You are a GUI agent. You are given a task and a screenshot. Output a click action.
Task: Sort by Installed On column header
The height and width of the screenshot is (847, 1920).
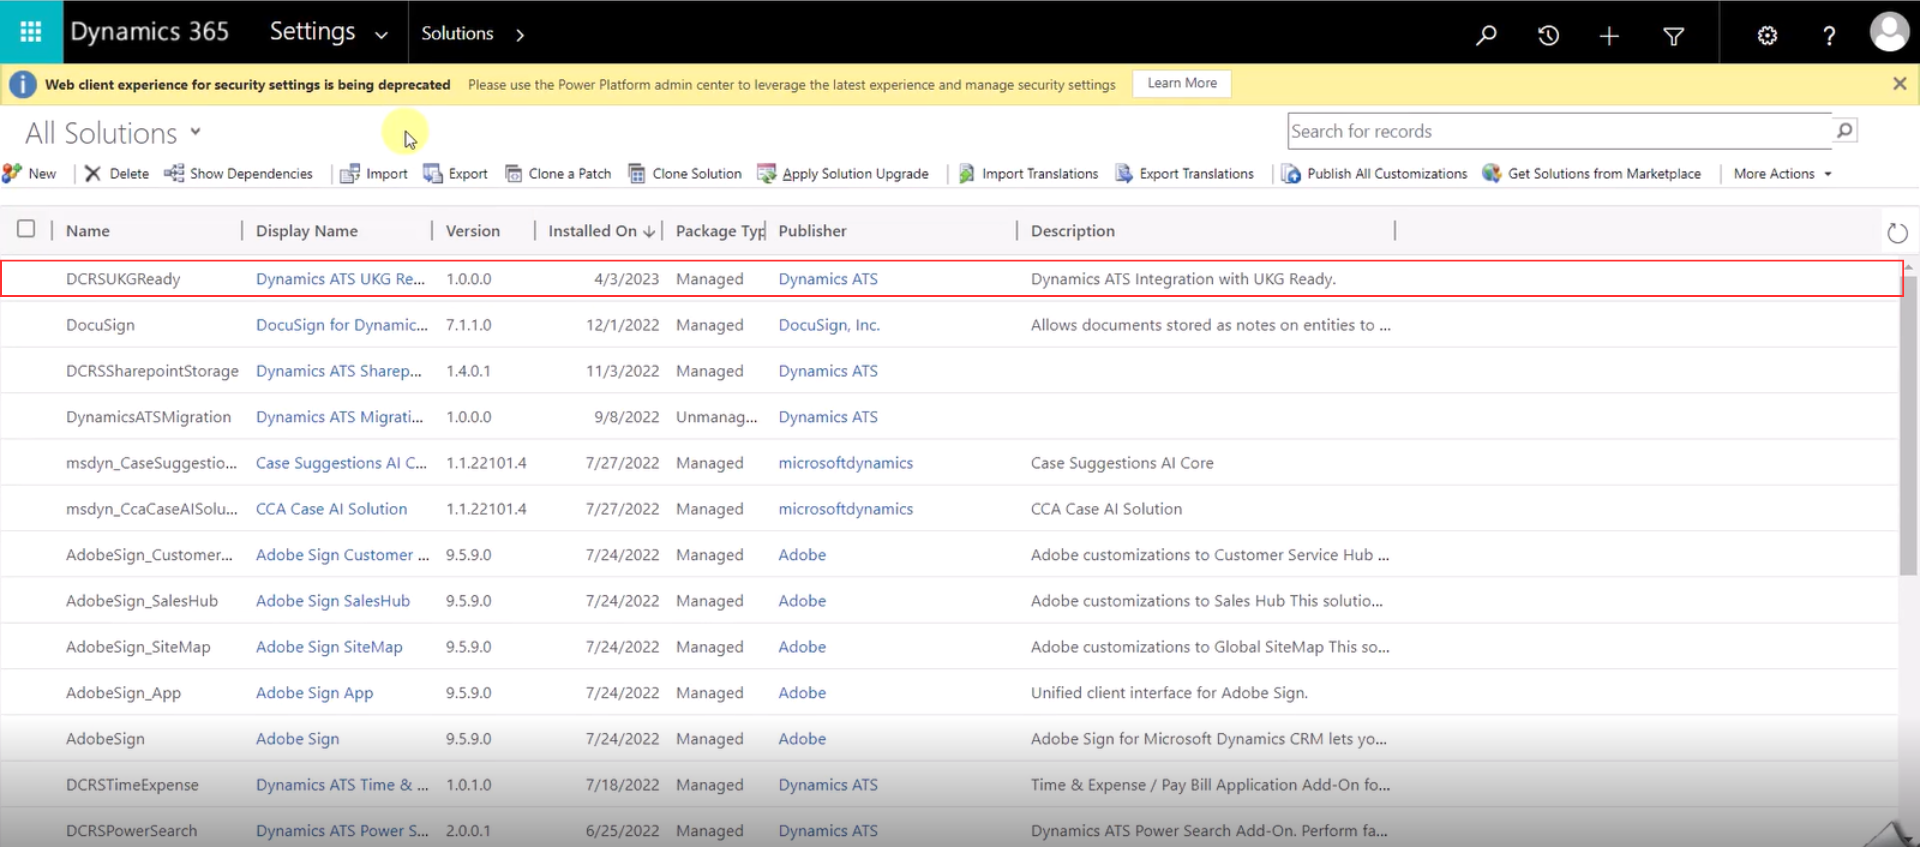tap(600, 231)
